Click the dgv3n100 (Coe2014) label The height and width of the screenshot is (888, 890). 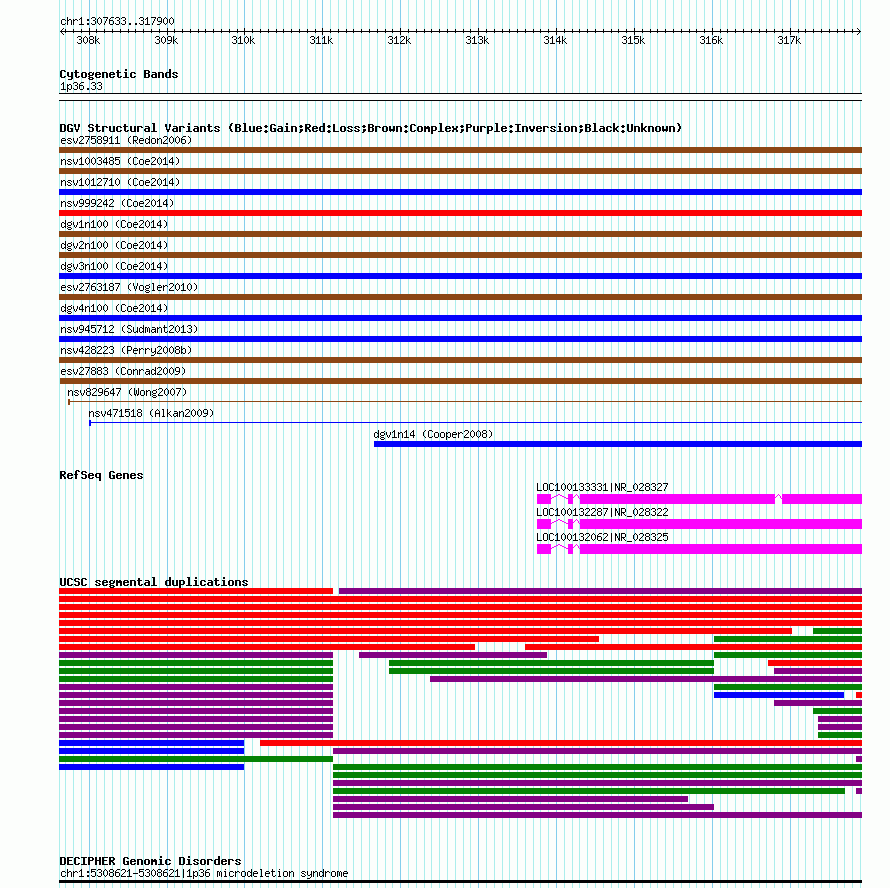[114, 266]
